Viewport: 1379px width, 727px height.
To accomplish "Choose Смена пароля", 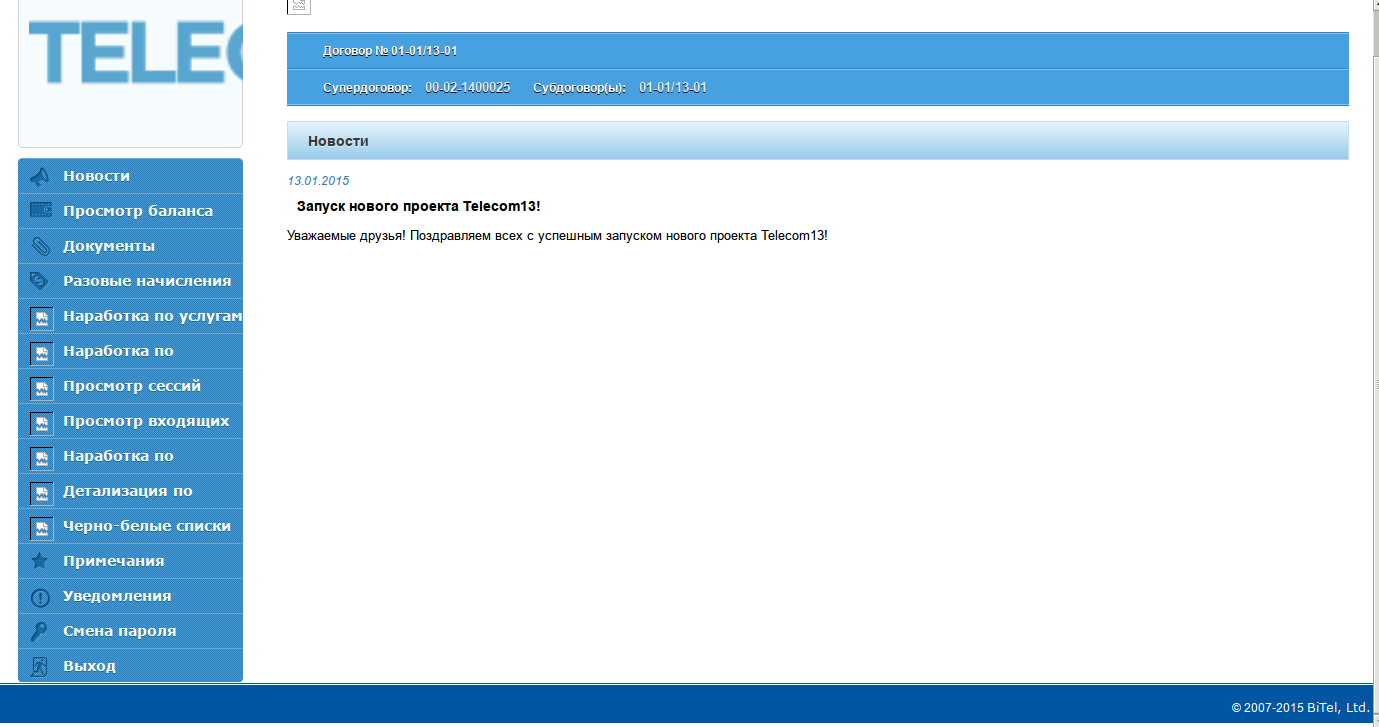I will pyautogui.click(x=130, y=631).
